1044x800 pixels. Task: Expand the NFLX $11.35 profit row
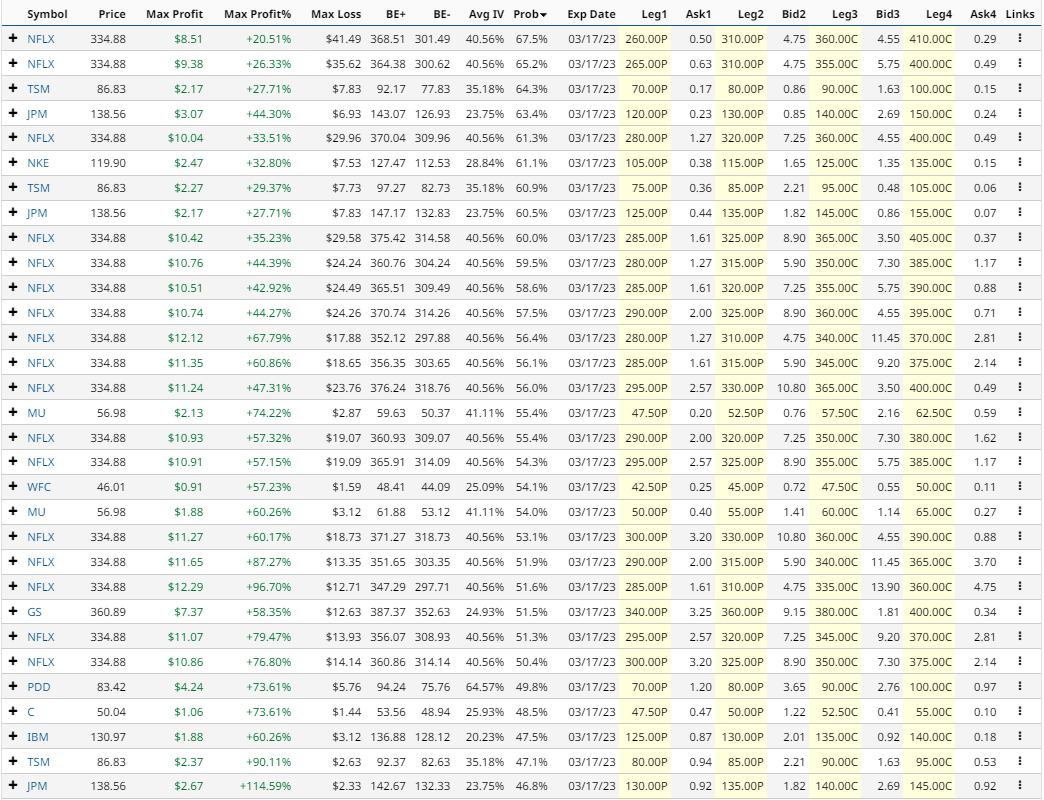pos(13,363)
